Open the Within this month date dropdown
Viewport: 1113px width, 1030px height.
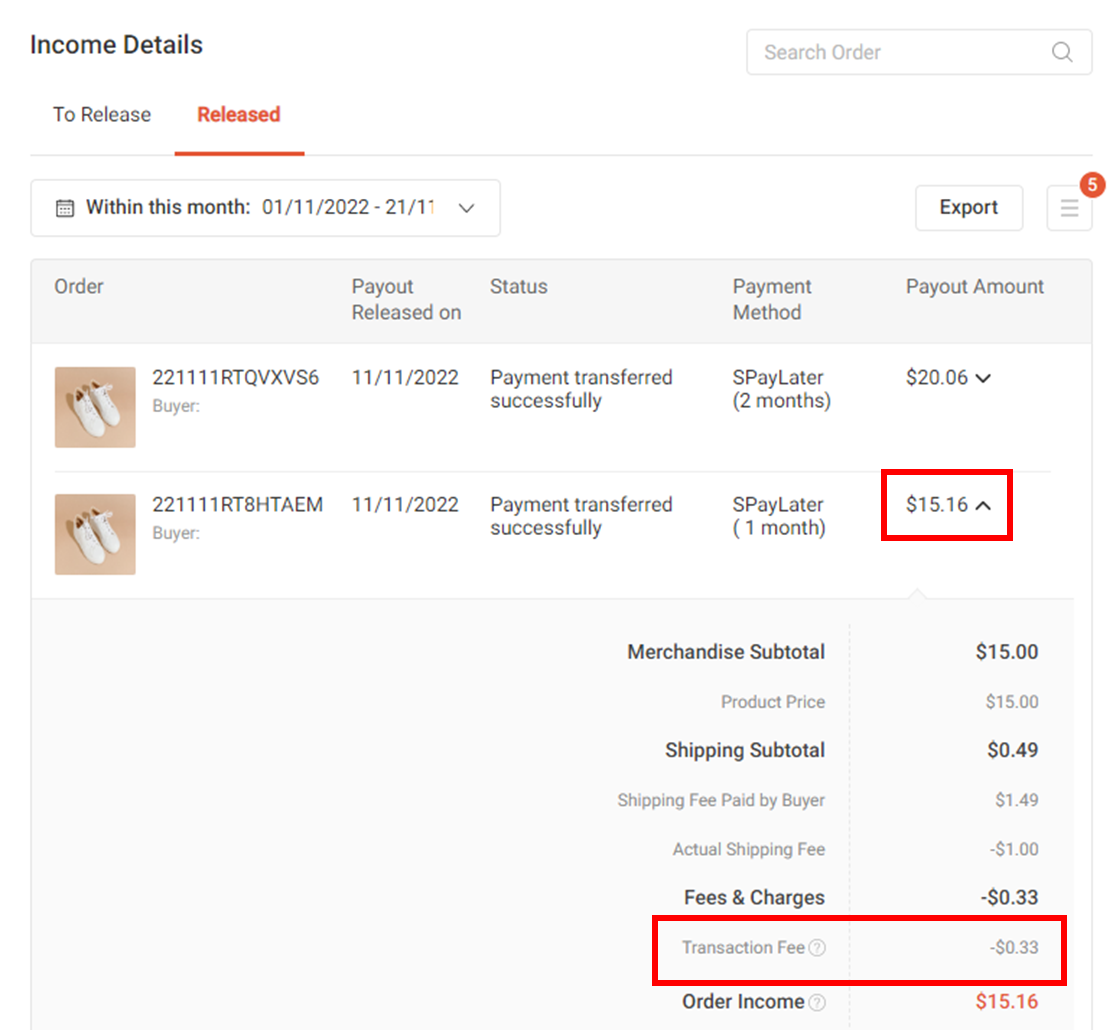coord(265,208)
